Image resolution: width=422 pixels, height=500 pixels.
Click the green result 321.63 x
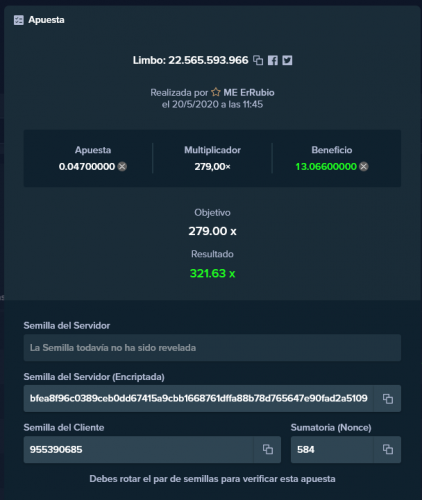[212, 273]
